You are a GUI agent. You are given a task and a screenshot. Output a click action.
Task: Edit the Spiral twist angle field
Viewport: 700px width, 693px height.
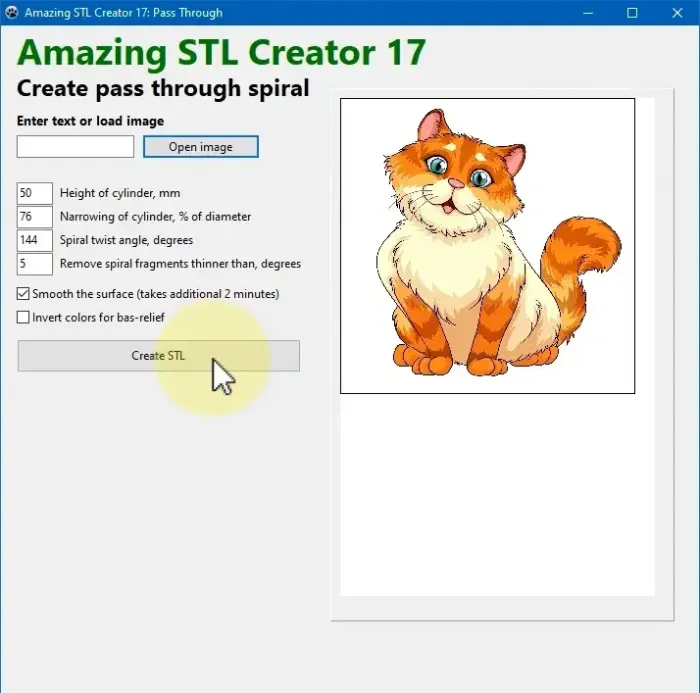pos(35,241)
